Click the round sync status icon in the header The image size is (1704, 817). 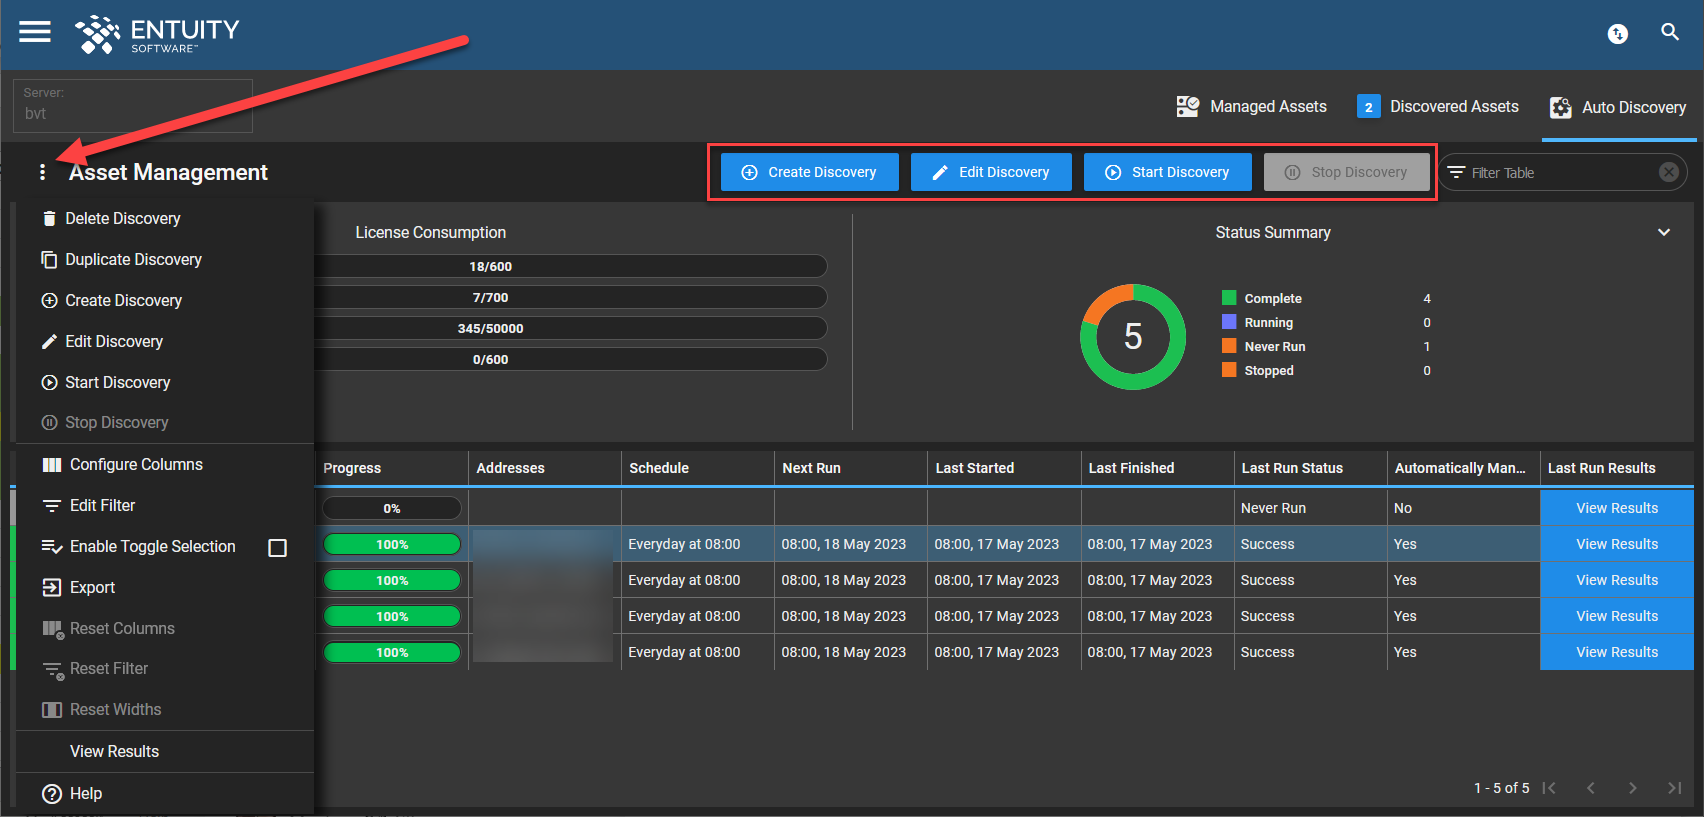[1617, 34]
